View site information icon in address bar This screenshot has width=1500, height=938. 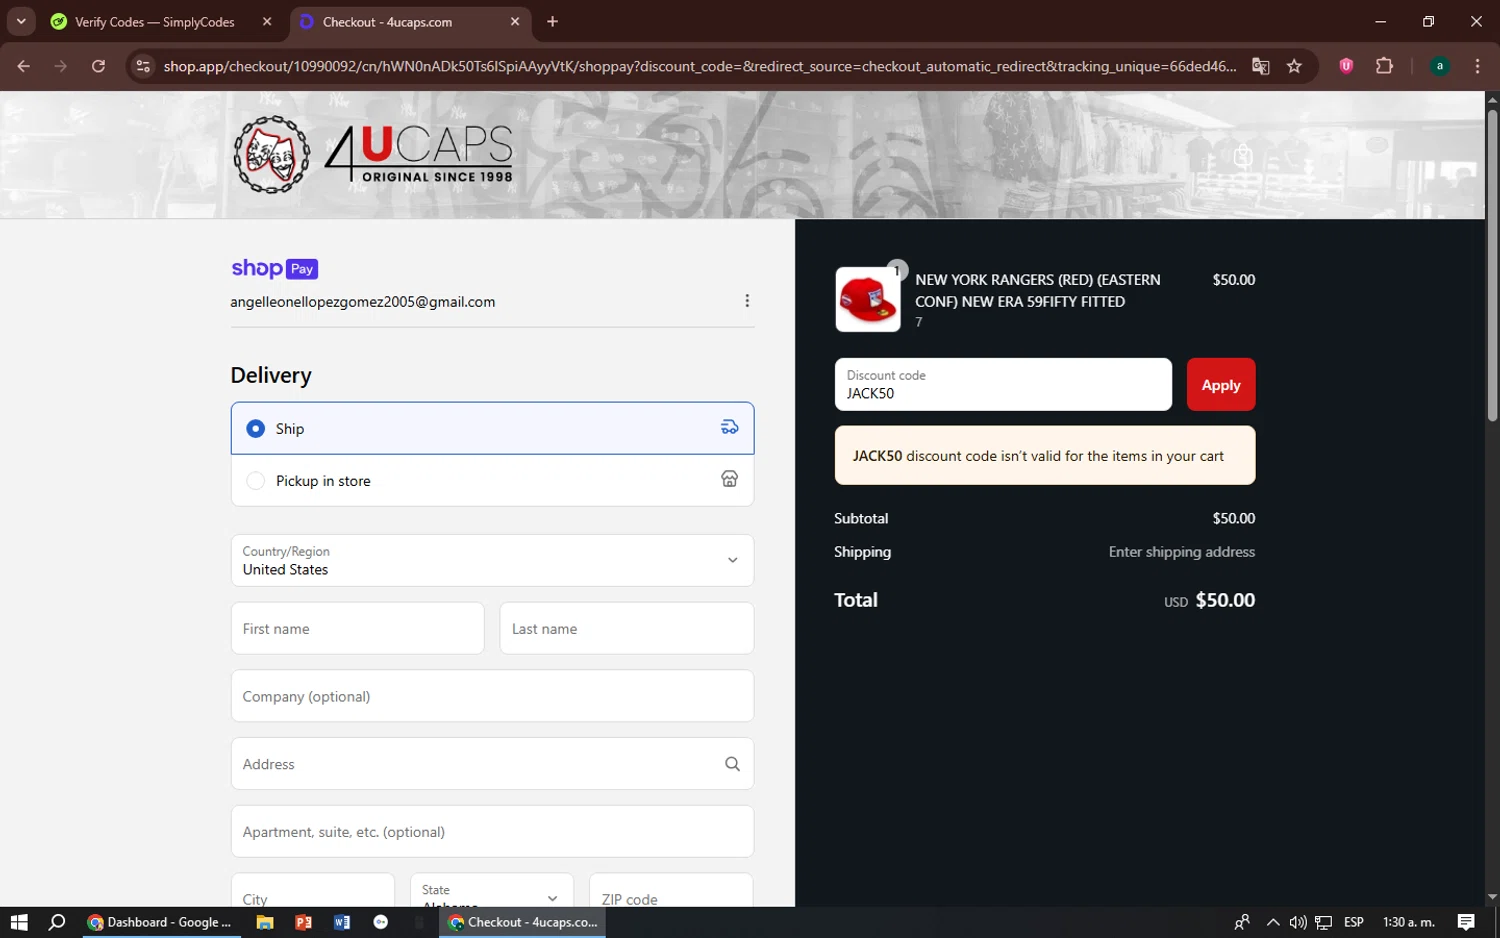(143, 66)
